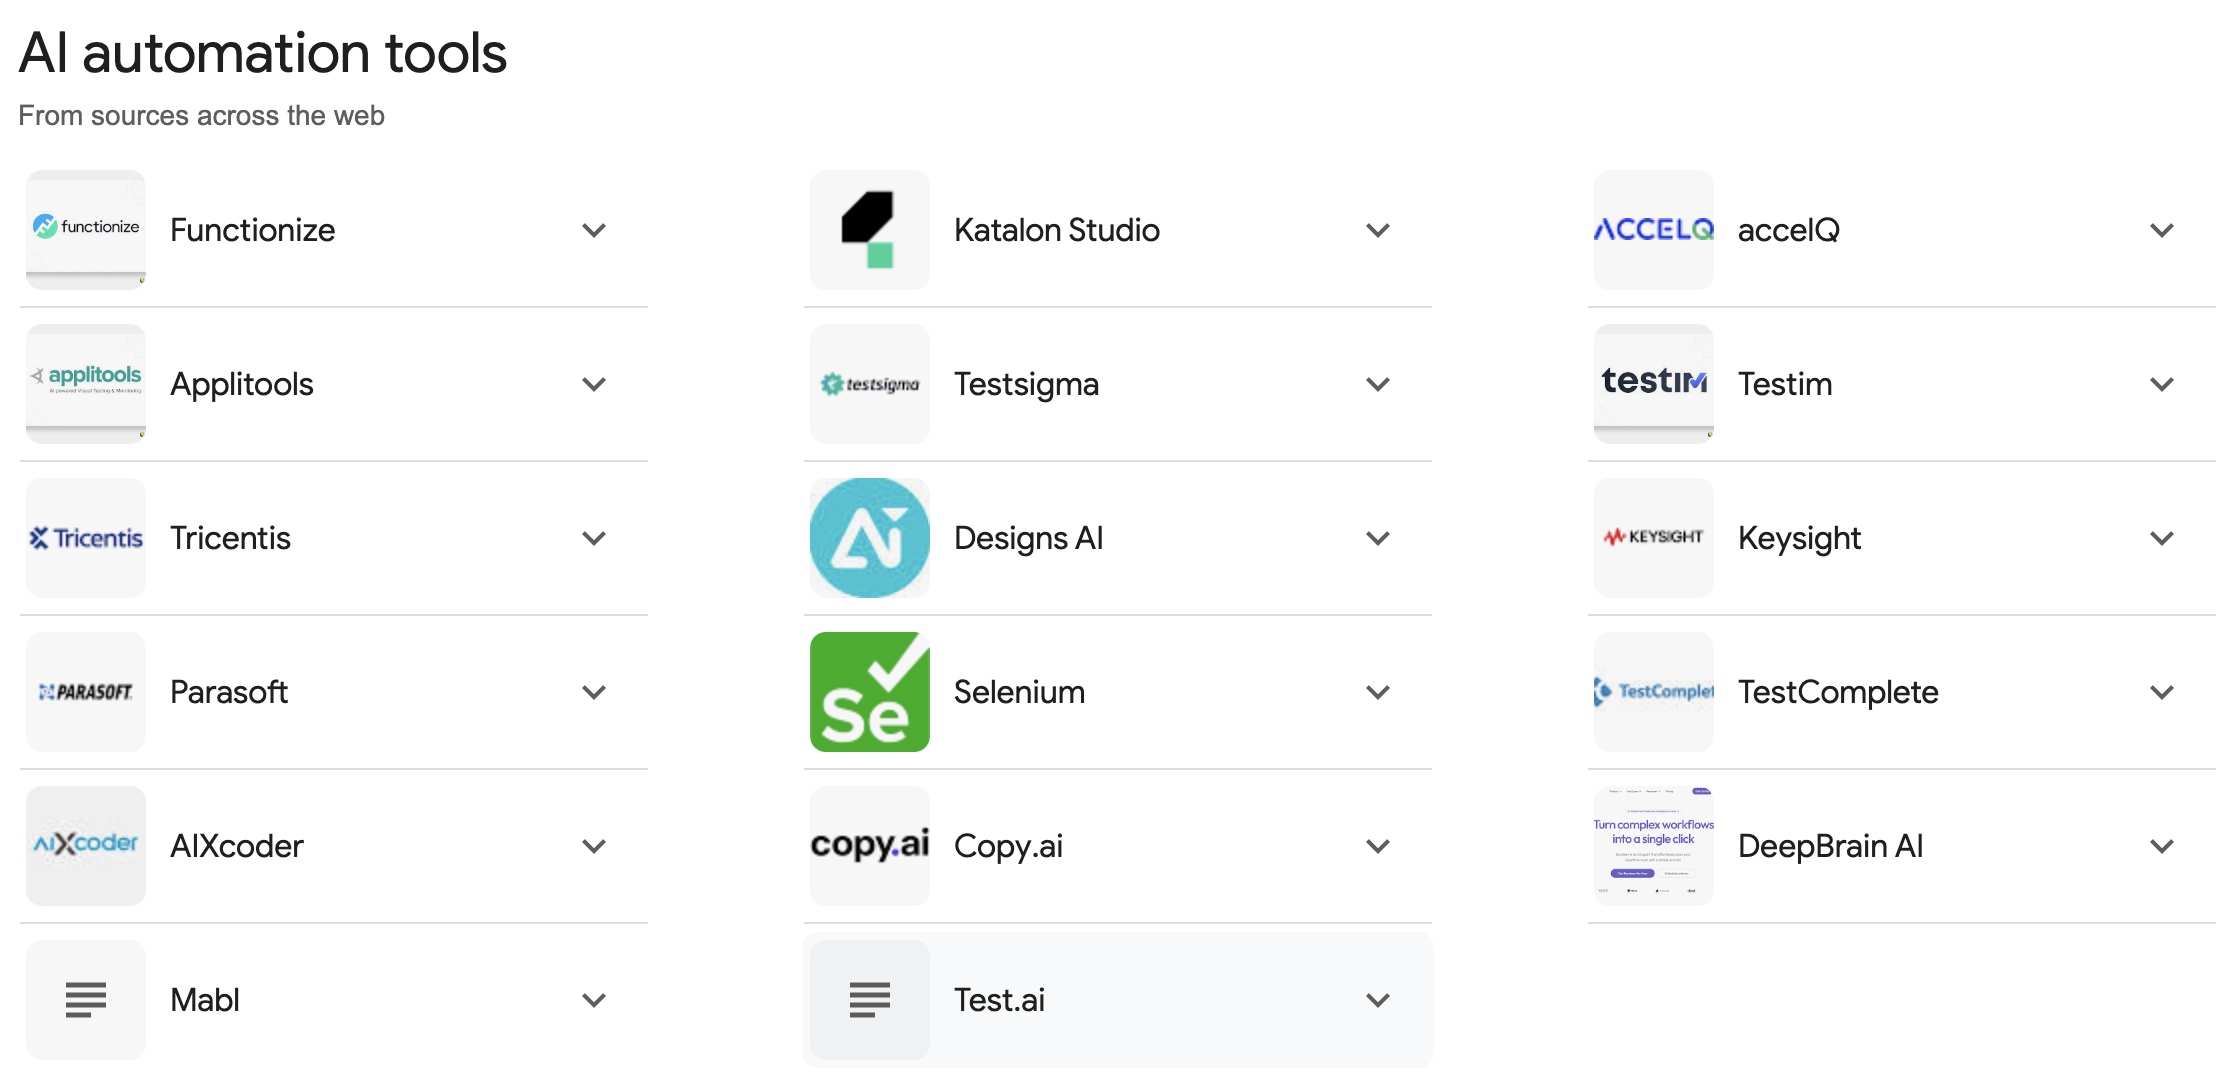Expand the accelQ entry chevron

point(2162,230)
